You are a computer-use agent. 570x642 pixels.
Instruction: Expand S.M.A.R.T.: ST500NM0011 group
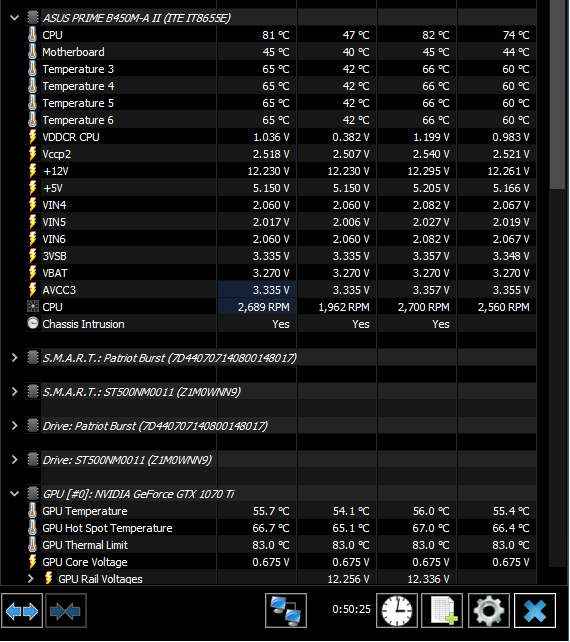point(15,392)
